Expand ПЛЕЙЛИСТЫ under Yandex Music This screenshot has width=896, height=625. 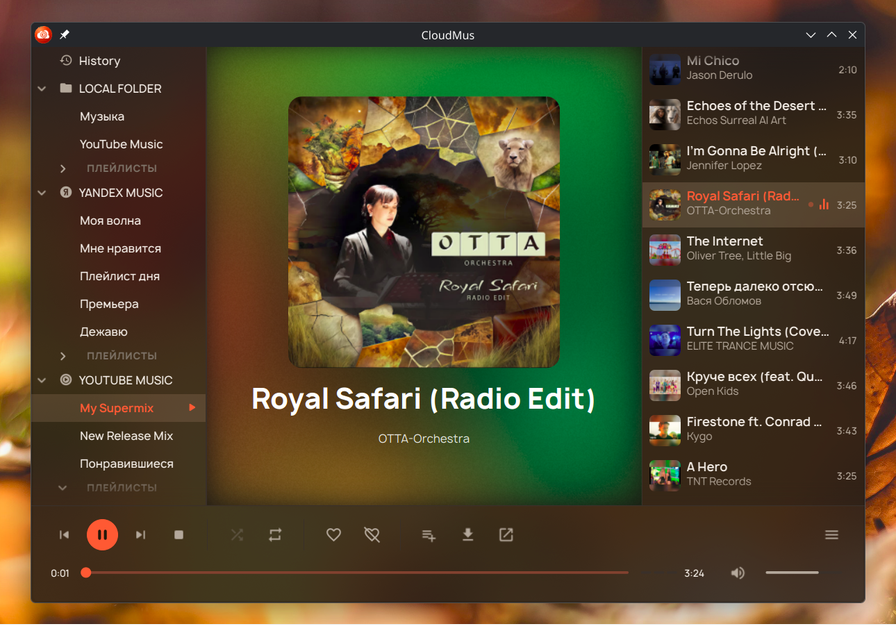pyautogui.click(x=63, y=356)
